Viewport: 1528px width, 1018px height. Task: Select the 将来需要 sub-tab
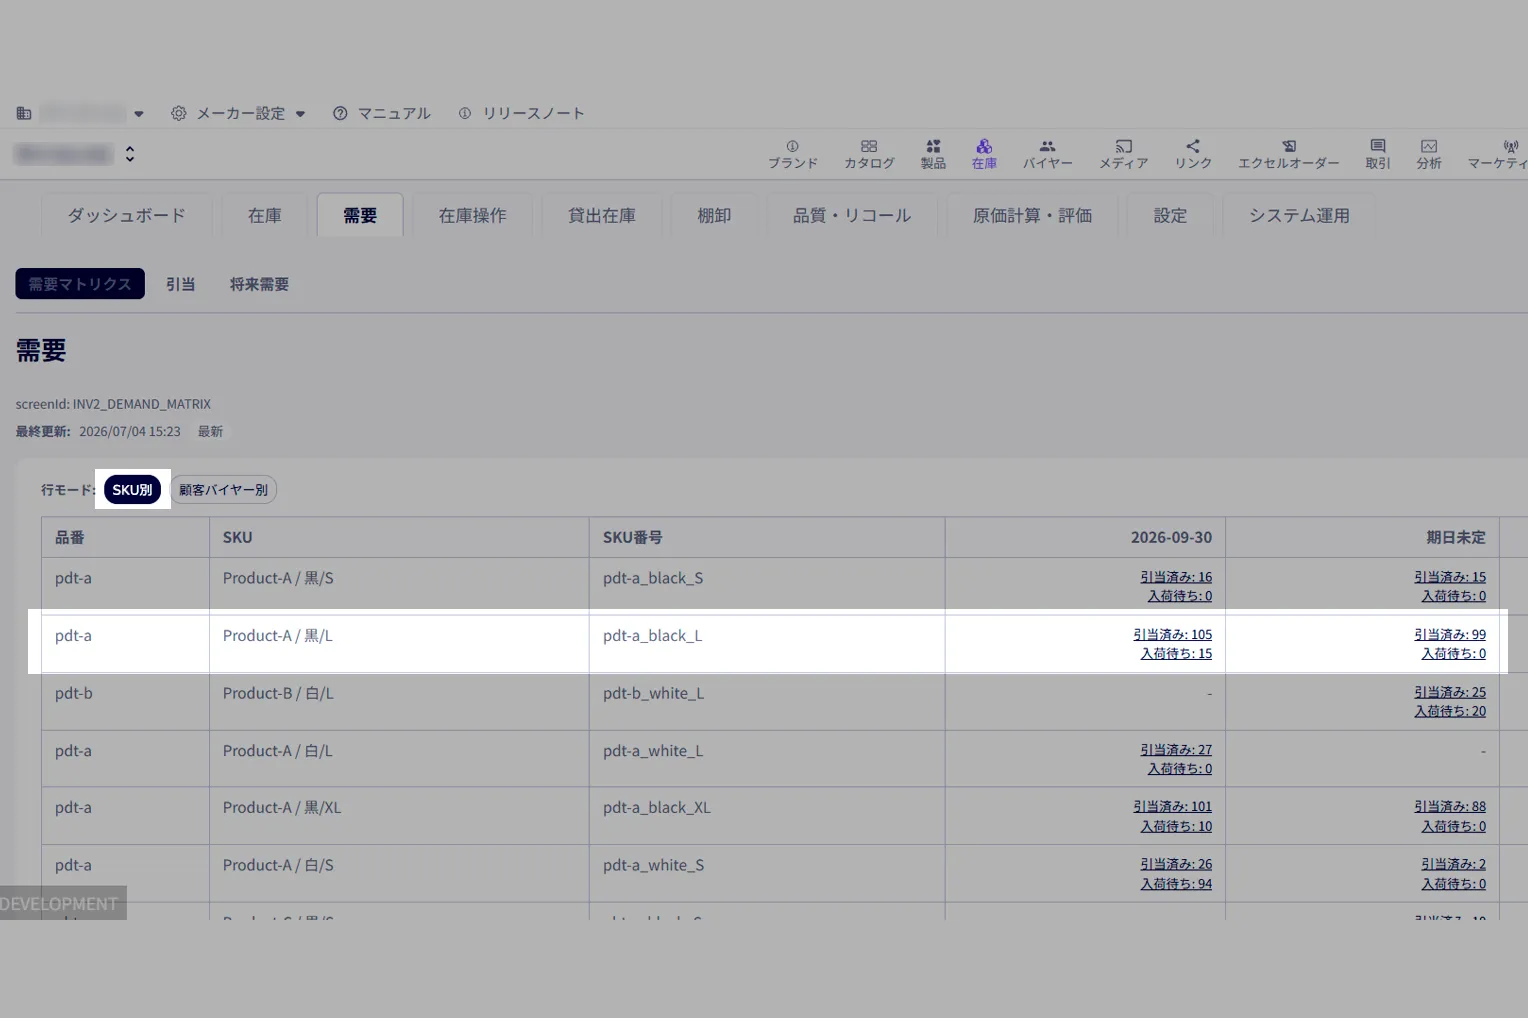pos(259,284)
